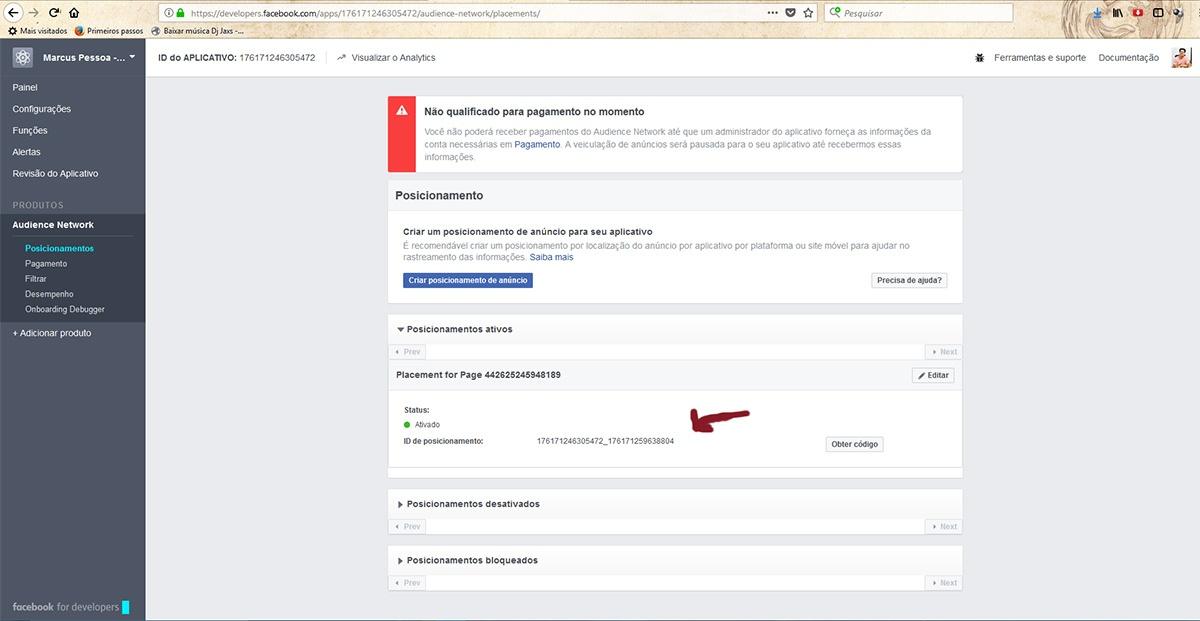
Task: Click Placement for Page 442625245948189 title
Action: coord(478,375)
